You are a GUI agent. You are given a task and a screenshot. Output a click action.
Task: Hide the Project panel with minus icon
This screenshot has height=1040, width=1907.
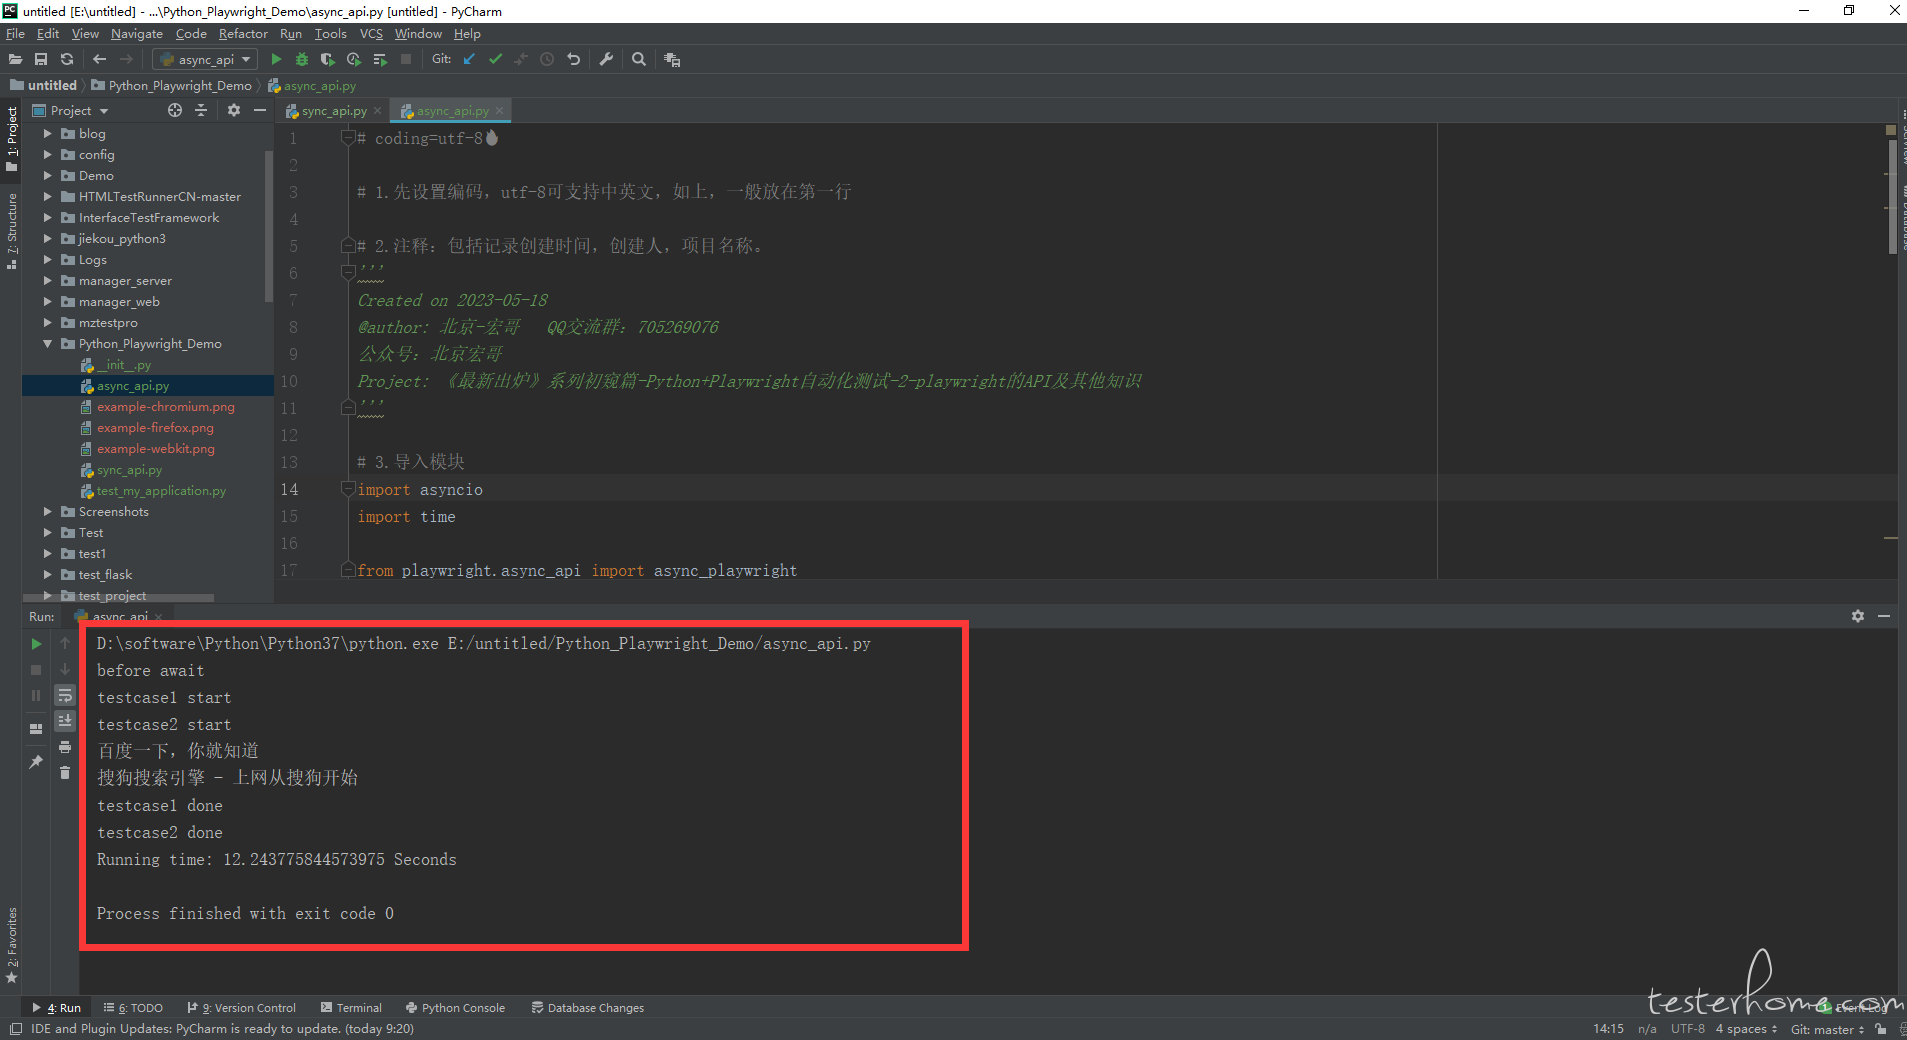(260, 110)
